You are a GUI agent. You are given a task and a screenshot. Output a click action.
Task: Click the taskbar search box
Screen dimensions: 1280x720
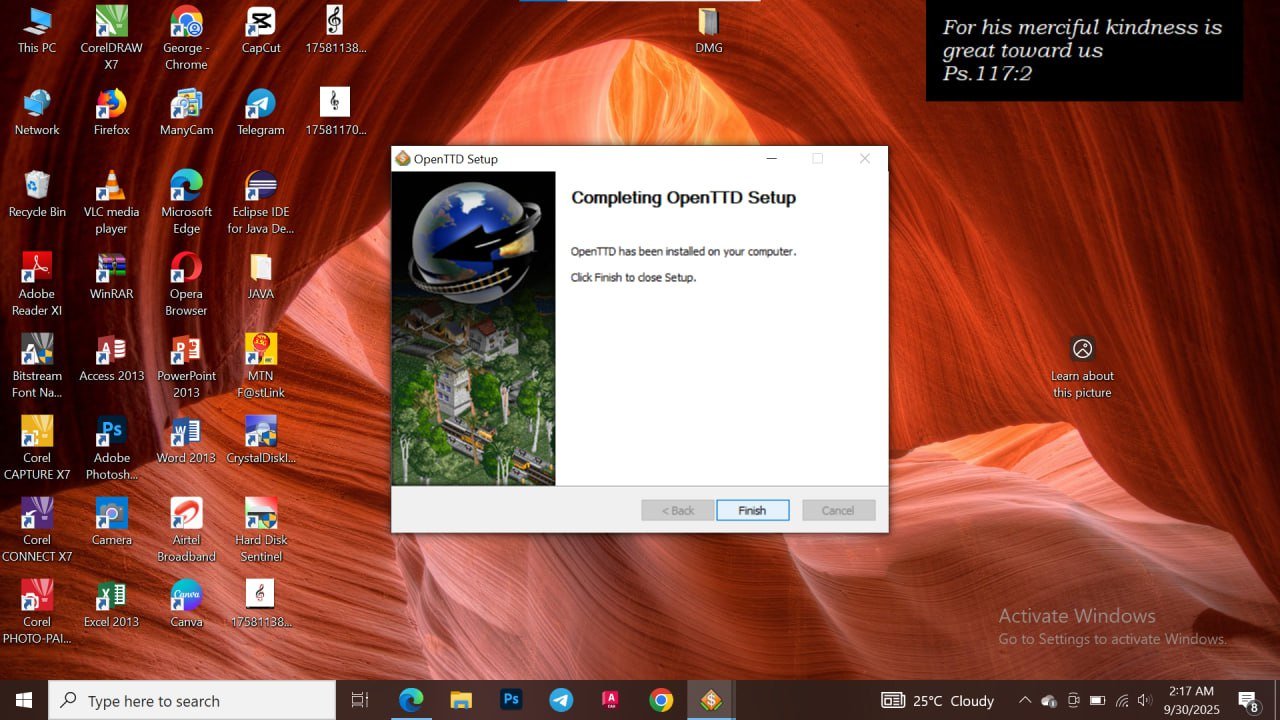192,700
